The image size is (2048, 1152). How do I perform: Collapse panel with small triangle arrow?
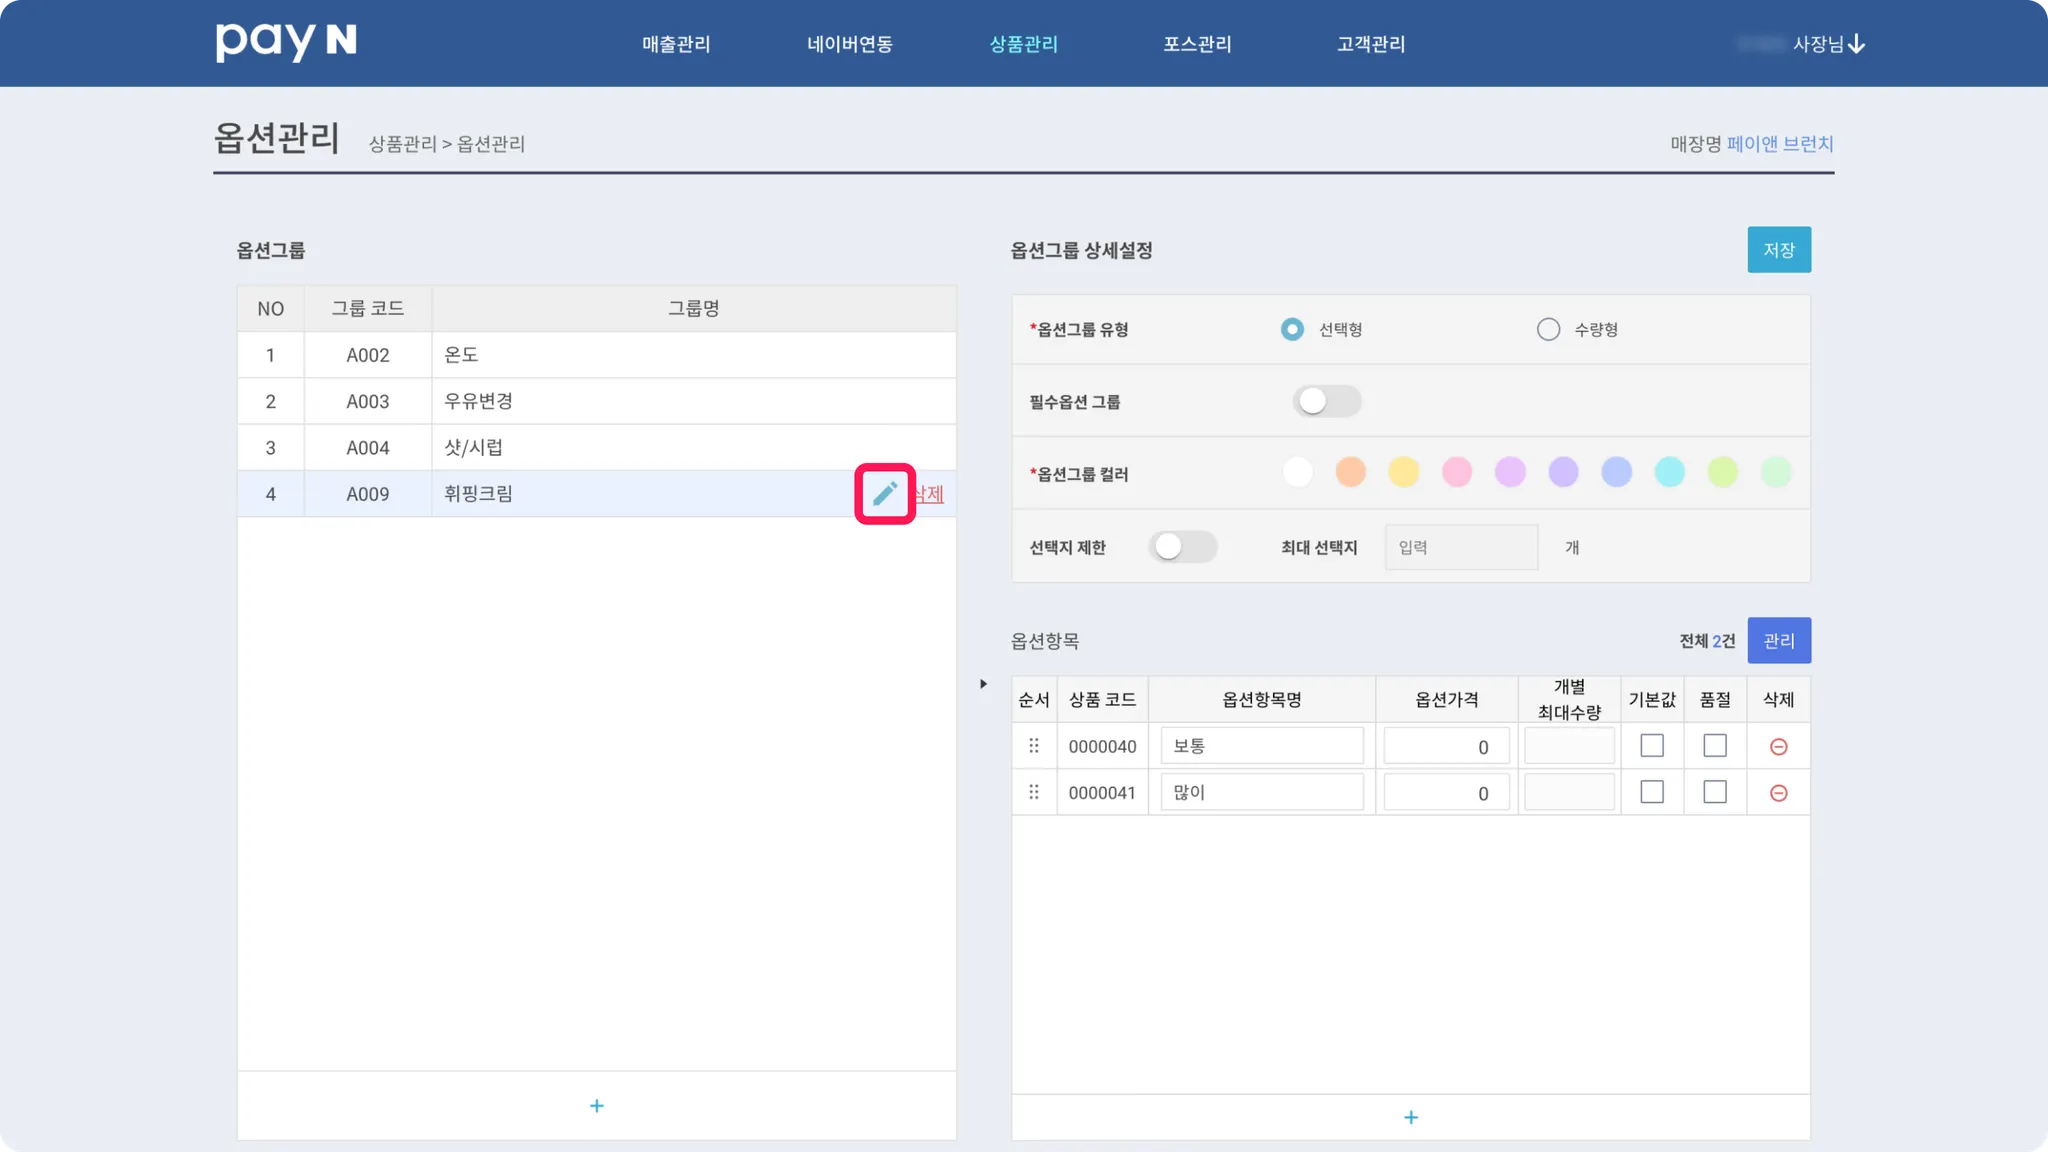[x=984, y=684]
